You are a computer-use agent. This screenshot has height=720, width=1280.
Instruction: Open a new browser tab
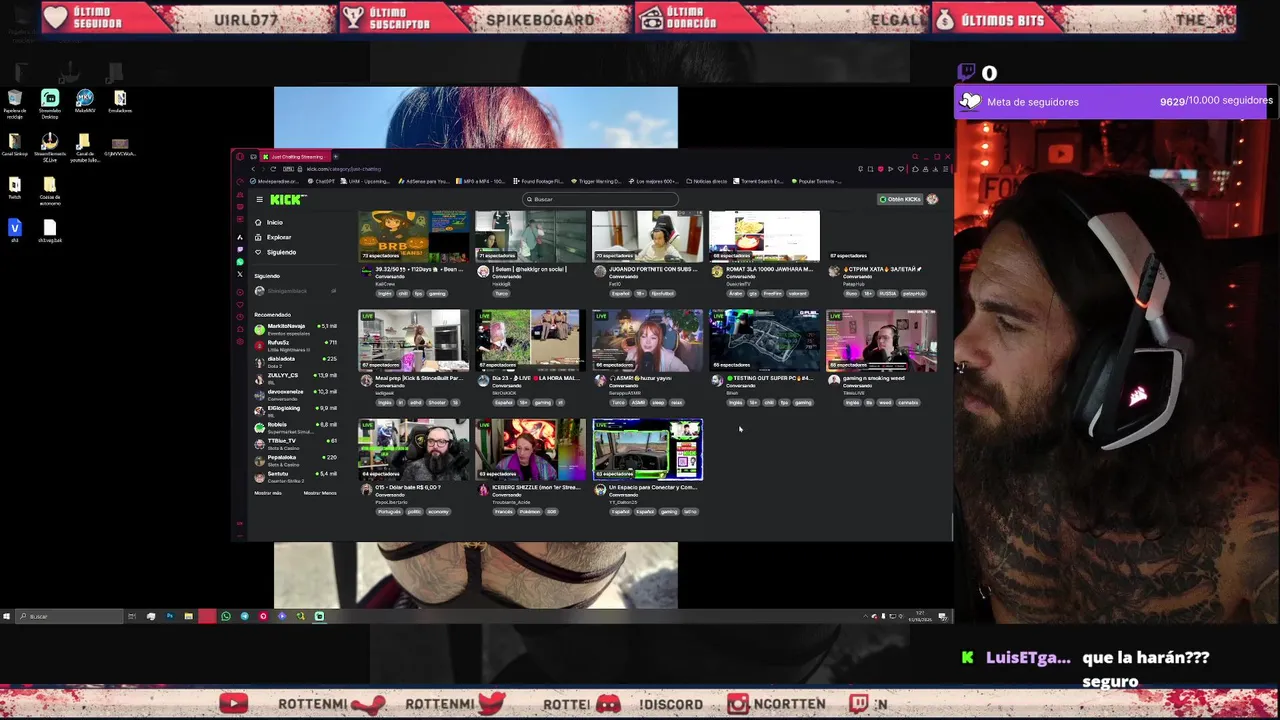pos(336,157)
